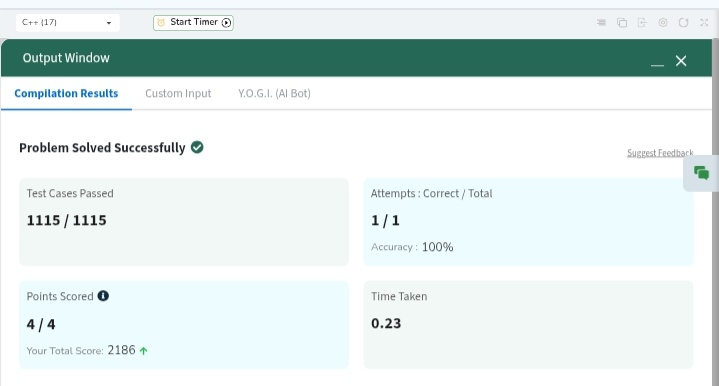Click the import file arrow icon
Screen dimensions: 719x386
pos(642,22)
